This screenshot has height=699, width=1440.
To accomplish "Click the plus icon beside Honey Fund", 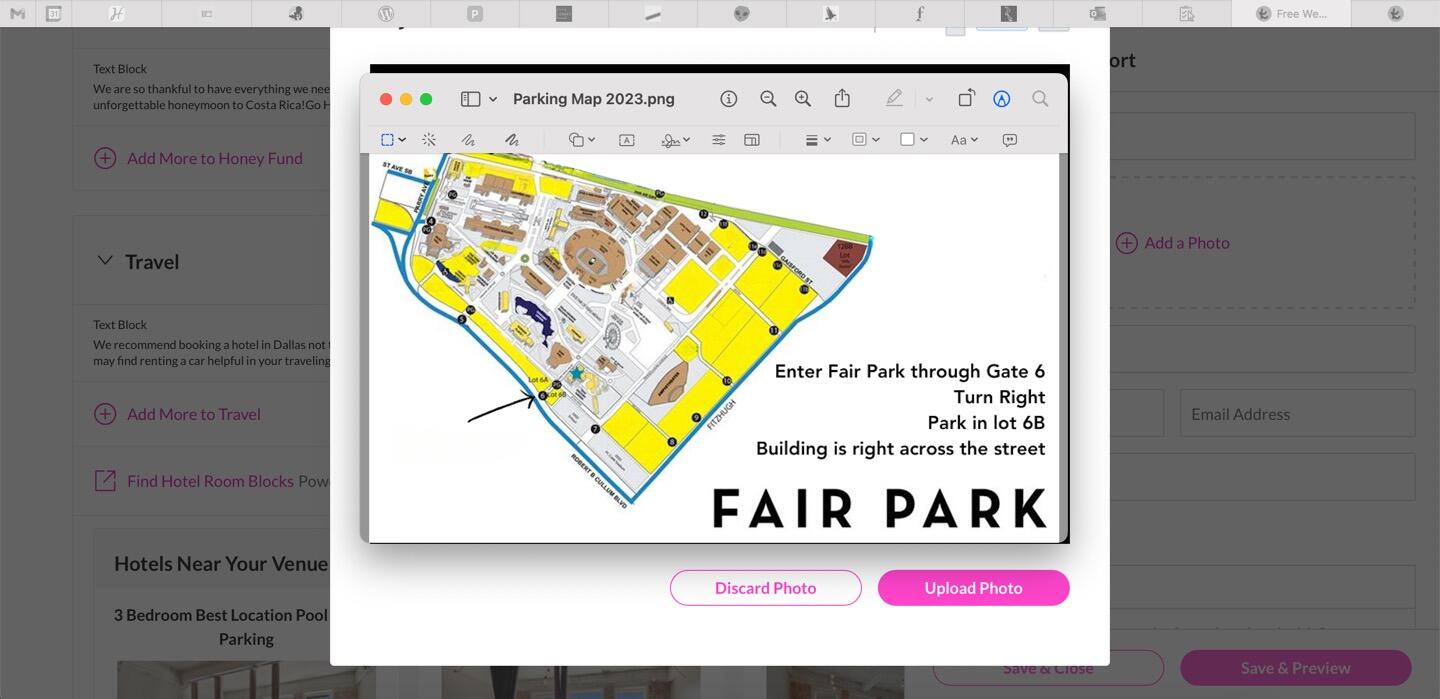I will 105,158.
